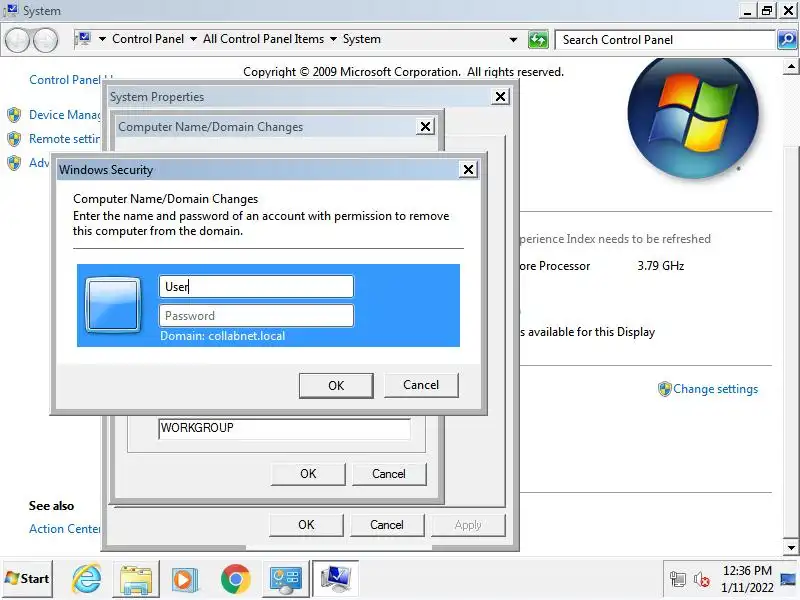
Task: Click Cancel in Computer Name/Domain Changes
Action: 389,474
